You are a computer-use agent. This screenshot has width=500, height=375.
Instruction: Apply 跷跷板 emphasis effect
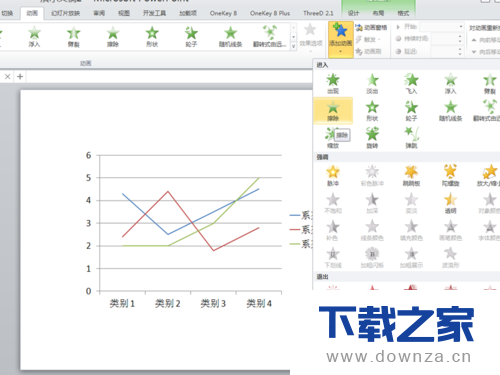click(x=411, y=176)
